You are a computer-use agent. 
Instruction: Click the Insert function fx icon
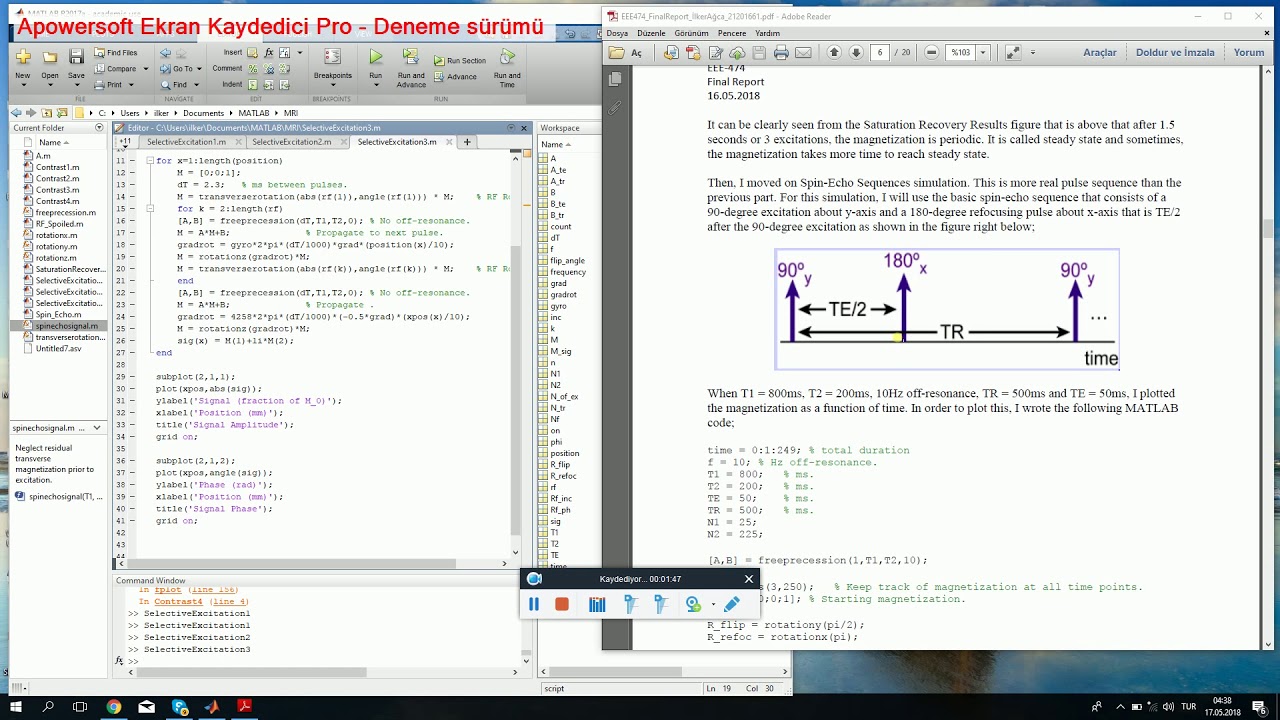coord(268,53)
